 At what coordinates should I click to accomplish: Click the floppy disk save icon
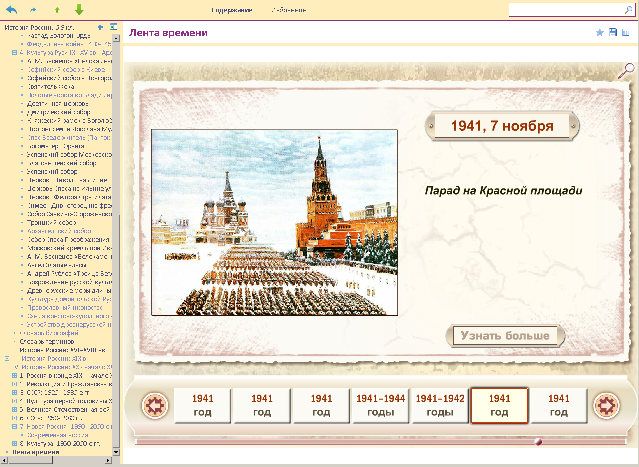tap(613, 32)
